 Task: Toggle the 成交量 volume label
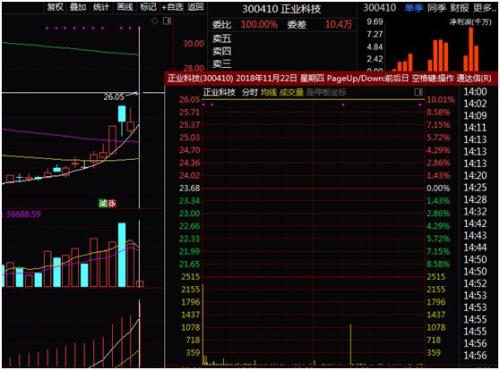coord(291,92)
